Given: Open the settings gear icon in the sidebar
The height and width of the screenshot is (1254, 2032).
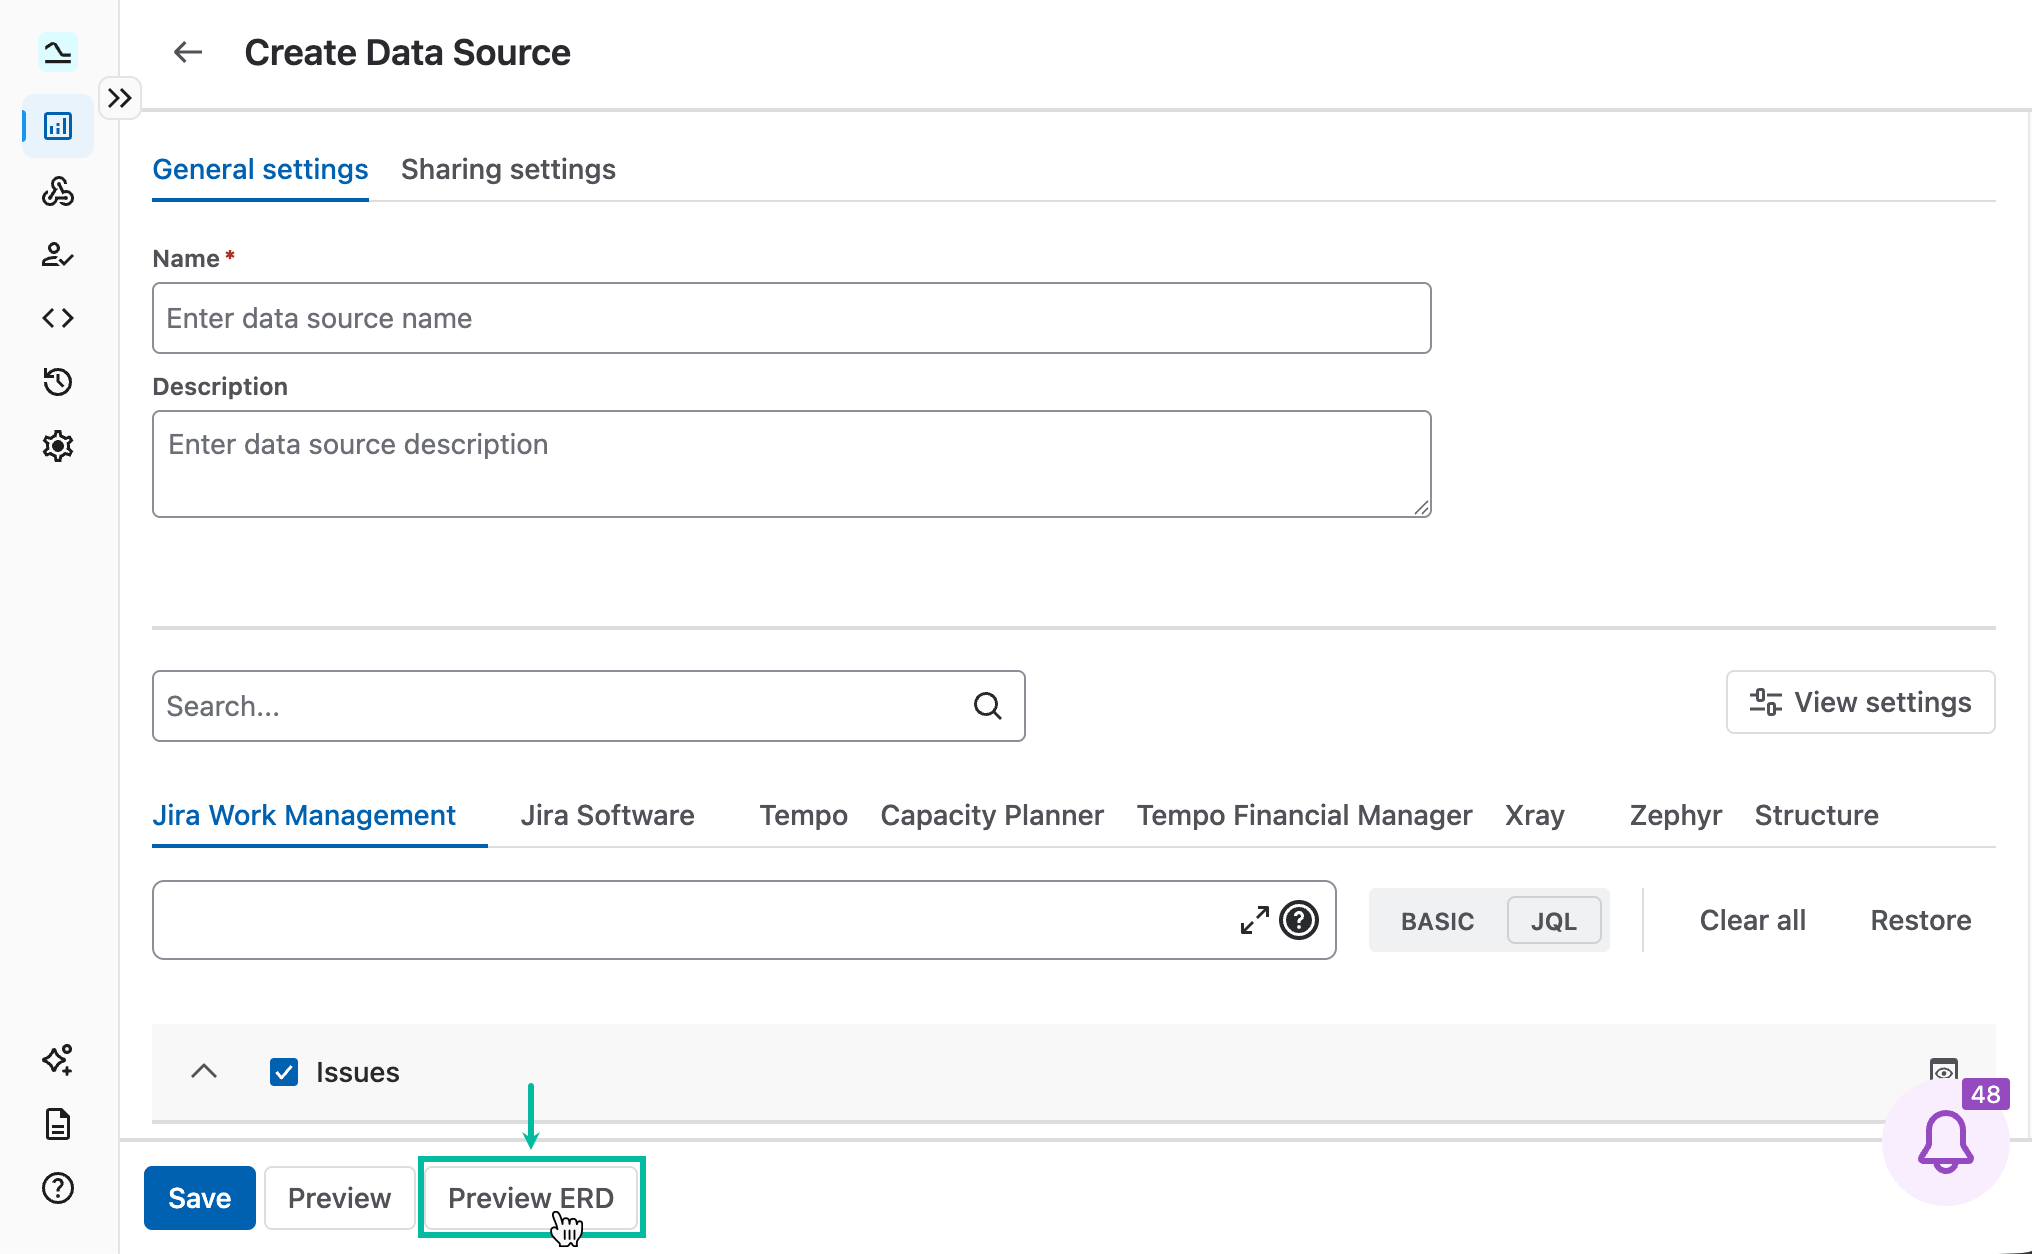Looking at the screenshot, I should pos(58,446).
